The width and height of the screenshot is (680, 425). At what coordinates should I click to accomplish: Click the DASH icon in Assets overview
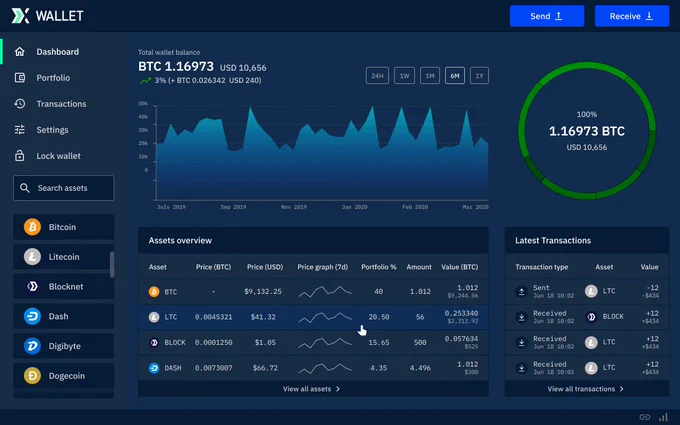click(154, 368)
